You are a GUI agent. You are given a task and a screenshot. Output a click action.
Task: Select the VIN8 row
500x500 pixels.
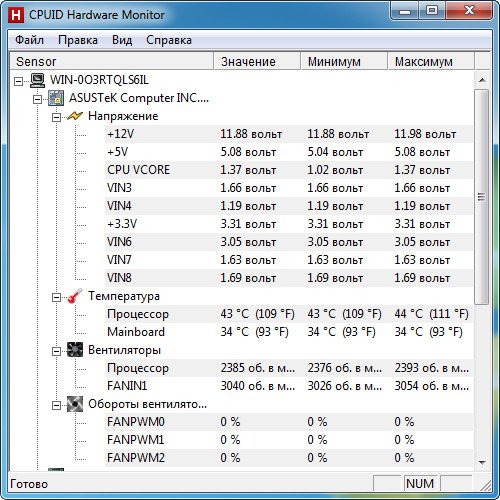(289, 278)
